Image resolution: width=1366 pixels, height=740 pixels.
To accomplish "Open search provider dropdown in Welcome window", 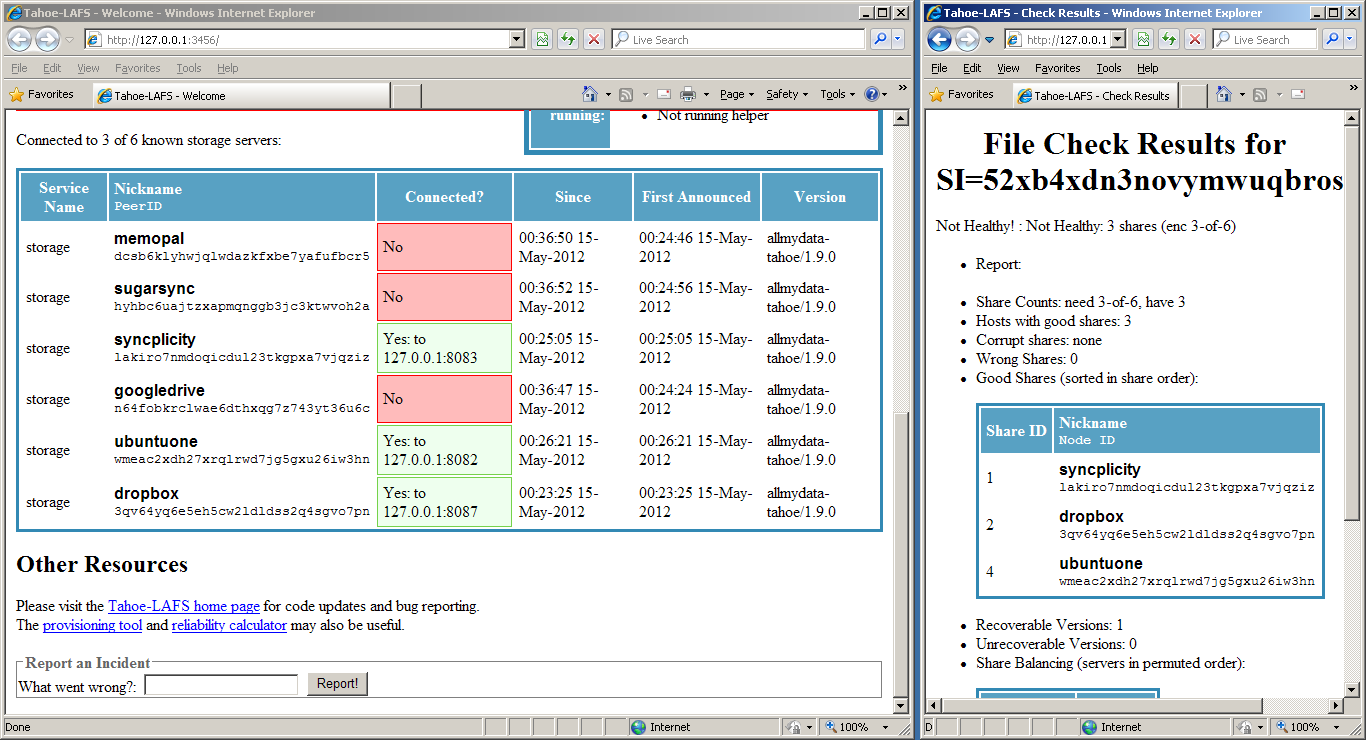I will [x=898, y=40].
